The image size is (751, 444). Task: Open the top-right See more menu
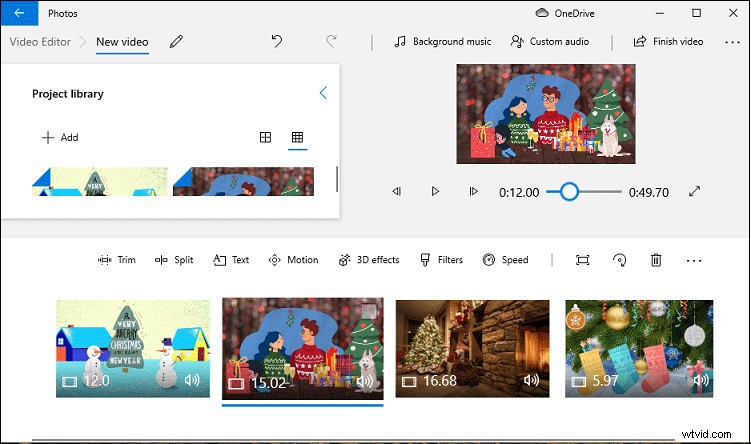point(732,42)
